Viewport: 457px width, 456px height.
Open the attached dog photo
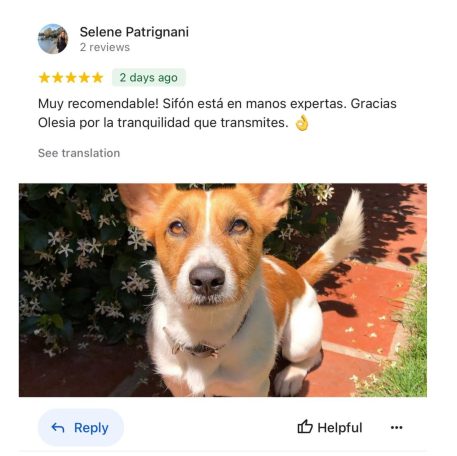click(x=223, y=290)
